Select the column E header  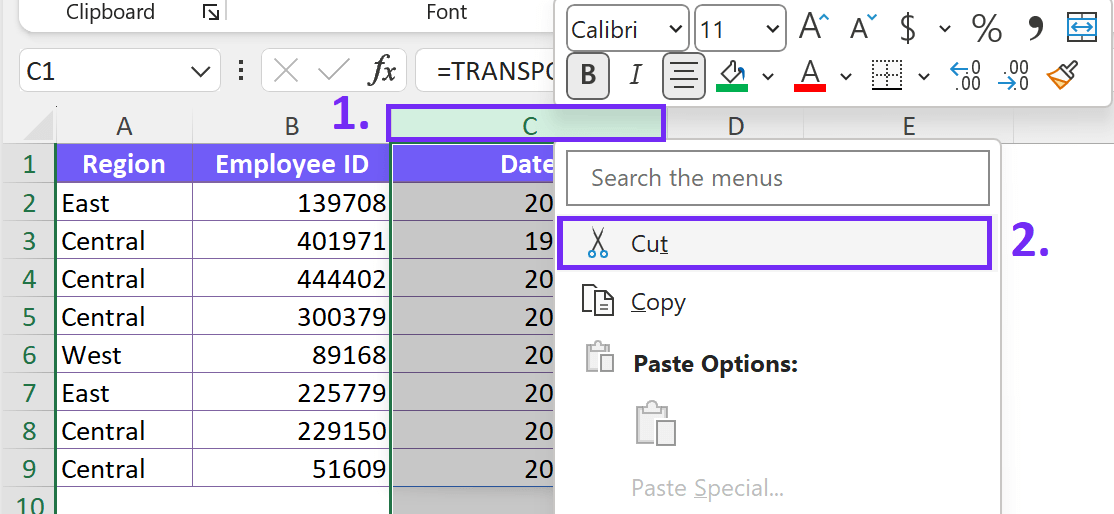pyautogui.click(x=908, y=126)
